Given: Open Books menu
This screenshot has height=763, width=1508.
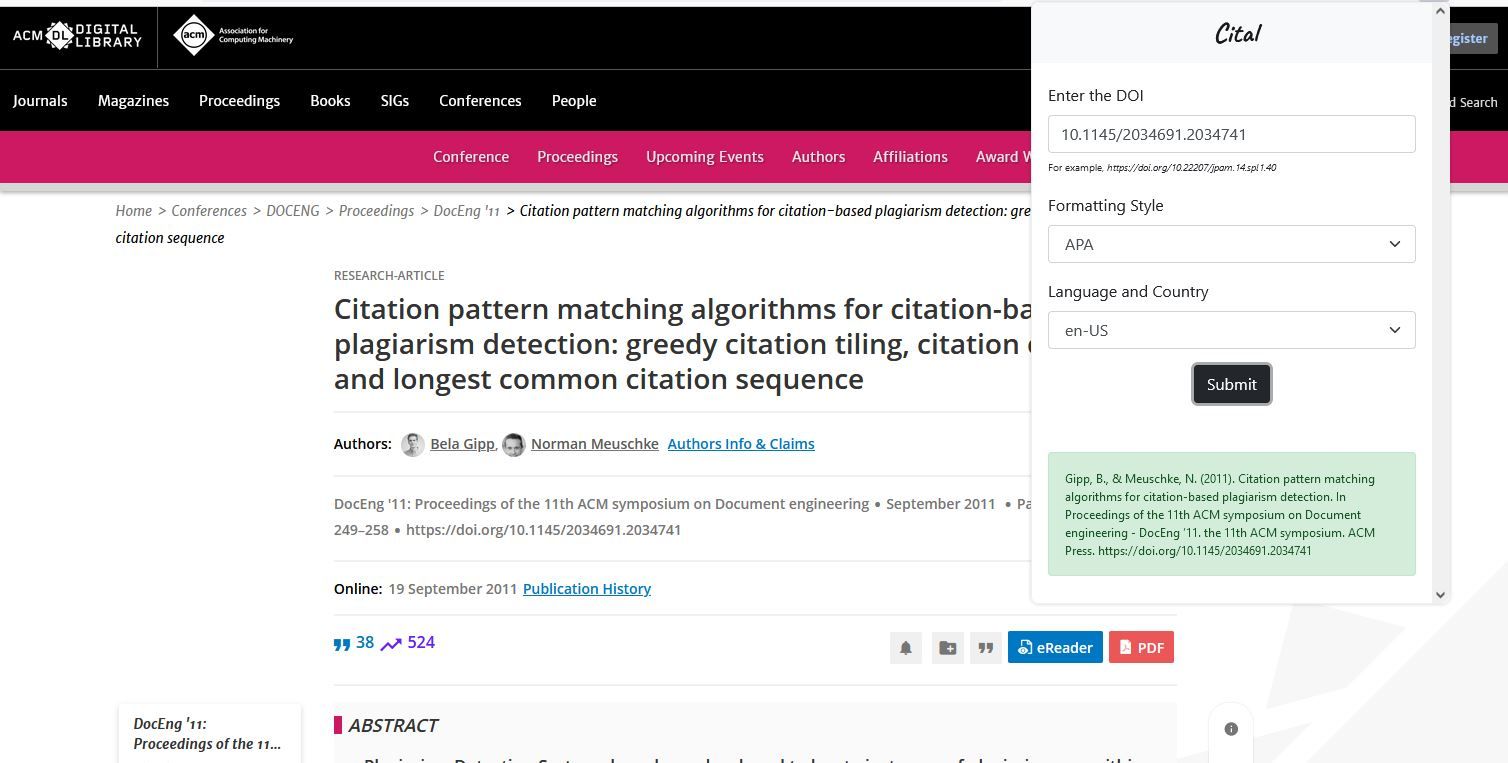Looking at the screenshot, I should (330, 101).
